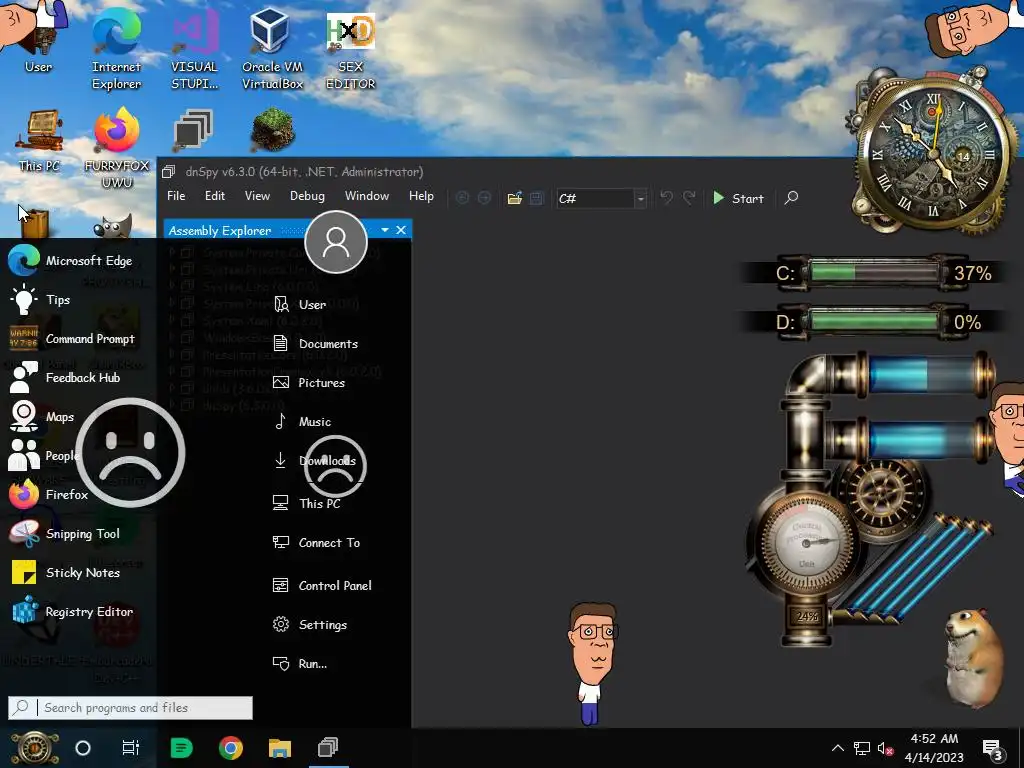Open Control Panel from the start menu
This screenshot has height=768, width=1024.
pos(322,586)
